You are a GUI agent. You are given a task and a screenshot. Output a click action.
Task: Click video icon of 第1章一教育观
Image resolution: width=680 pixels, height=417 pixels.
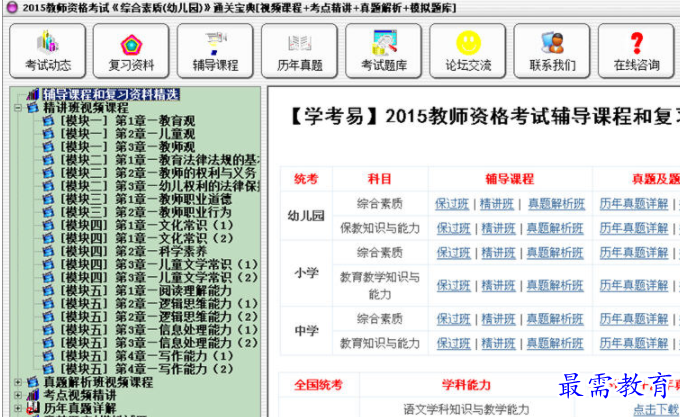coord(48,121)
